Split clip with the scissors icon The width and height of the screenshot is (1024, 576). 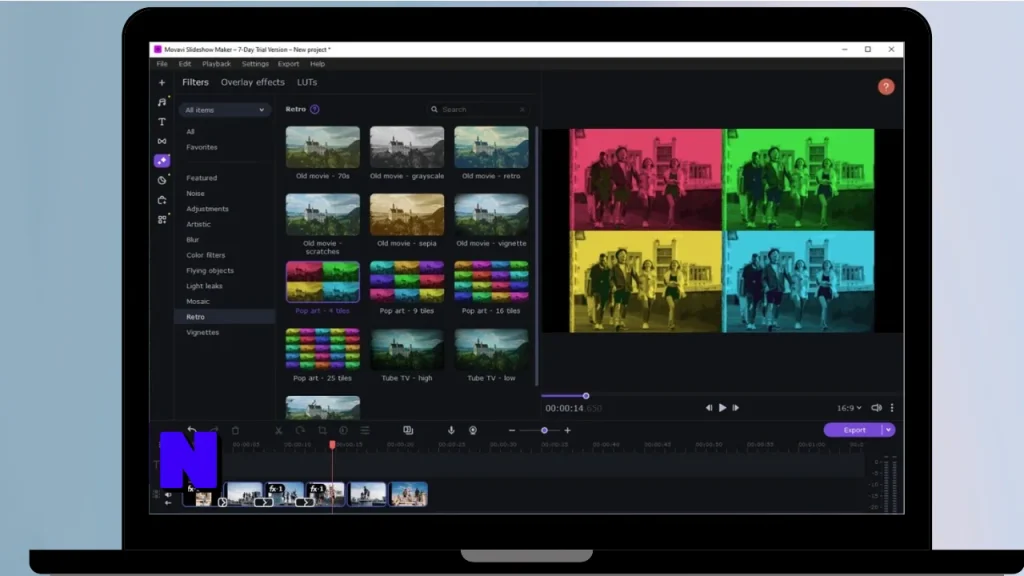coord(279,430)
